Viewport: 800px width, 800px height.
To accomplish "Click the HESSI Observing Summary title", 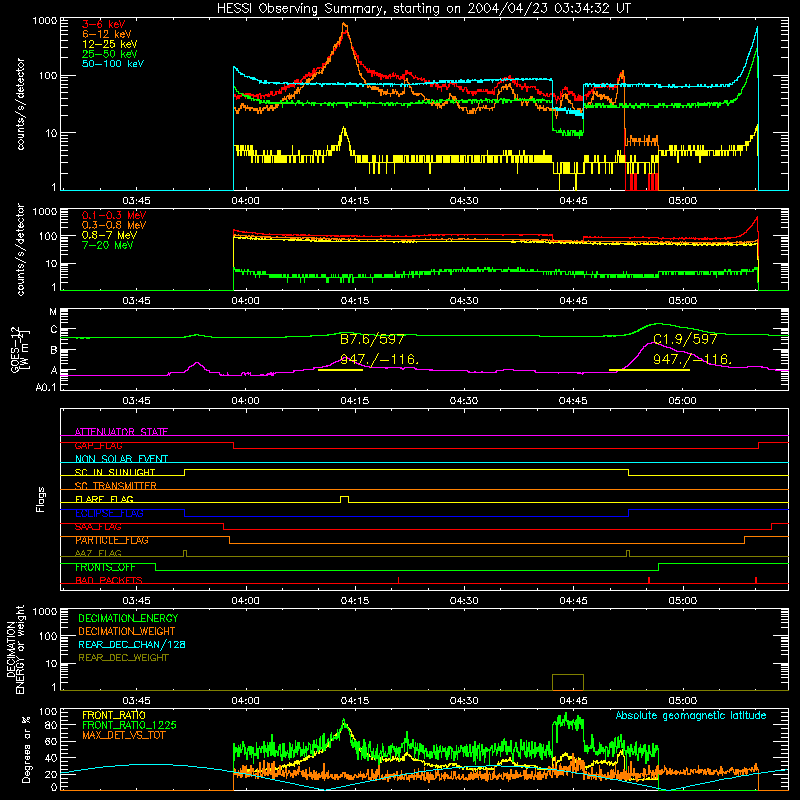I will pyautogui.click(x=423, y=8).
